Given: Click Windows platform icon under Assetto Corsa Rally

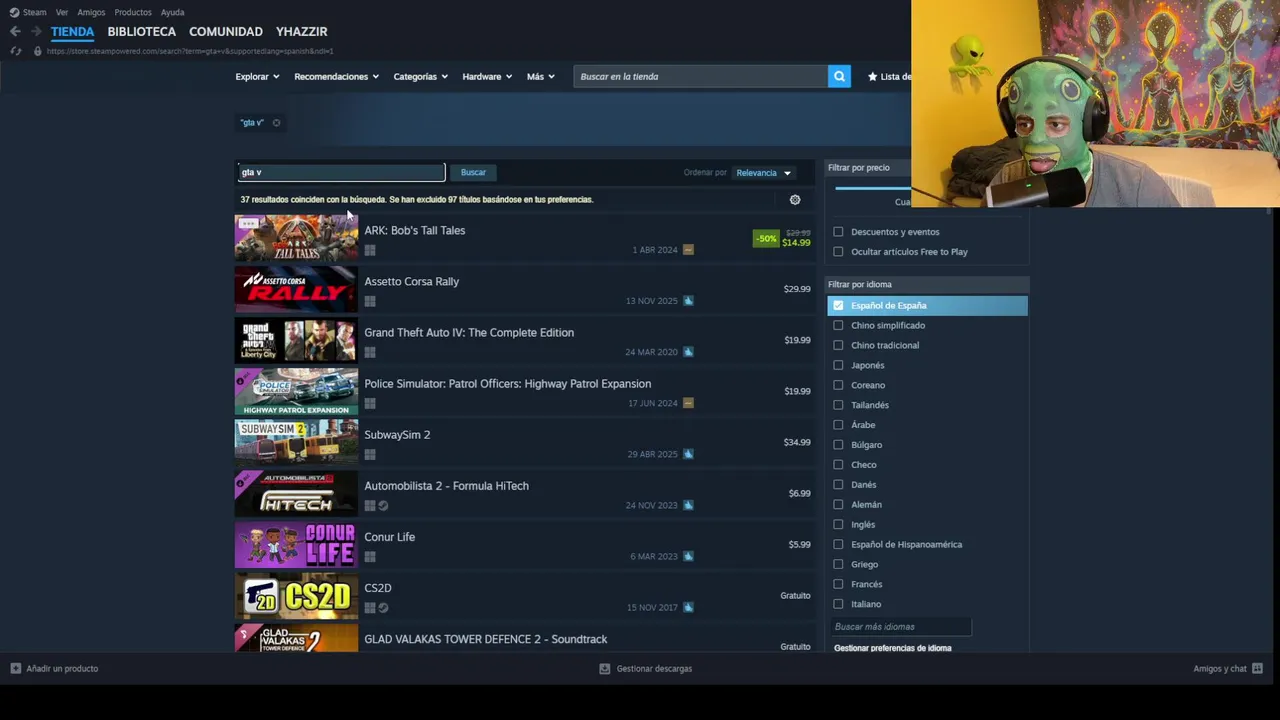Looking at the screenshot, I should pos(370,301).
